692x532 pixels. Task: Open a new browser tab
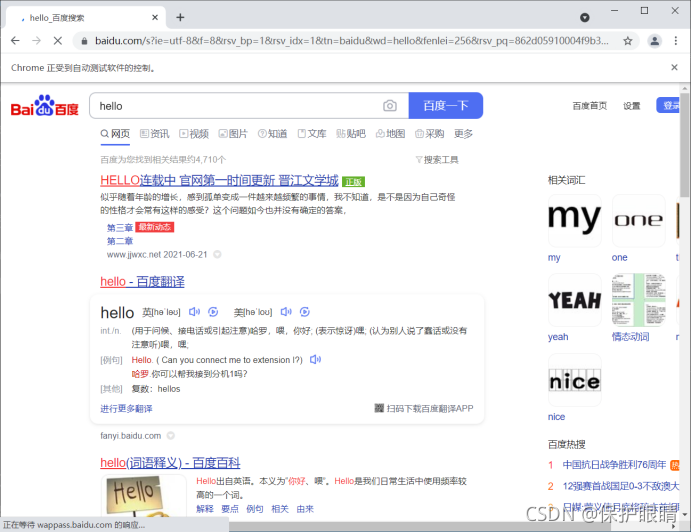[x=180, y=17]
